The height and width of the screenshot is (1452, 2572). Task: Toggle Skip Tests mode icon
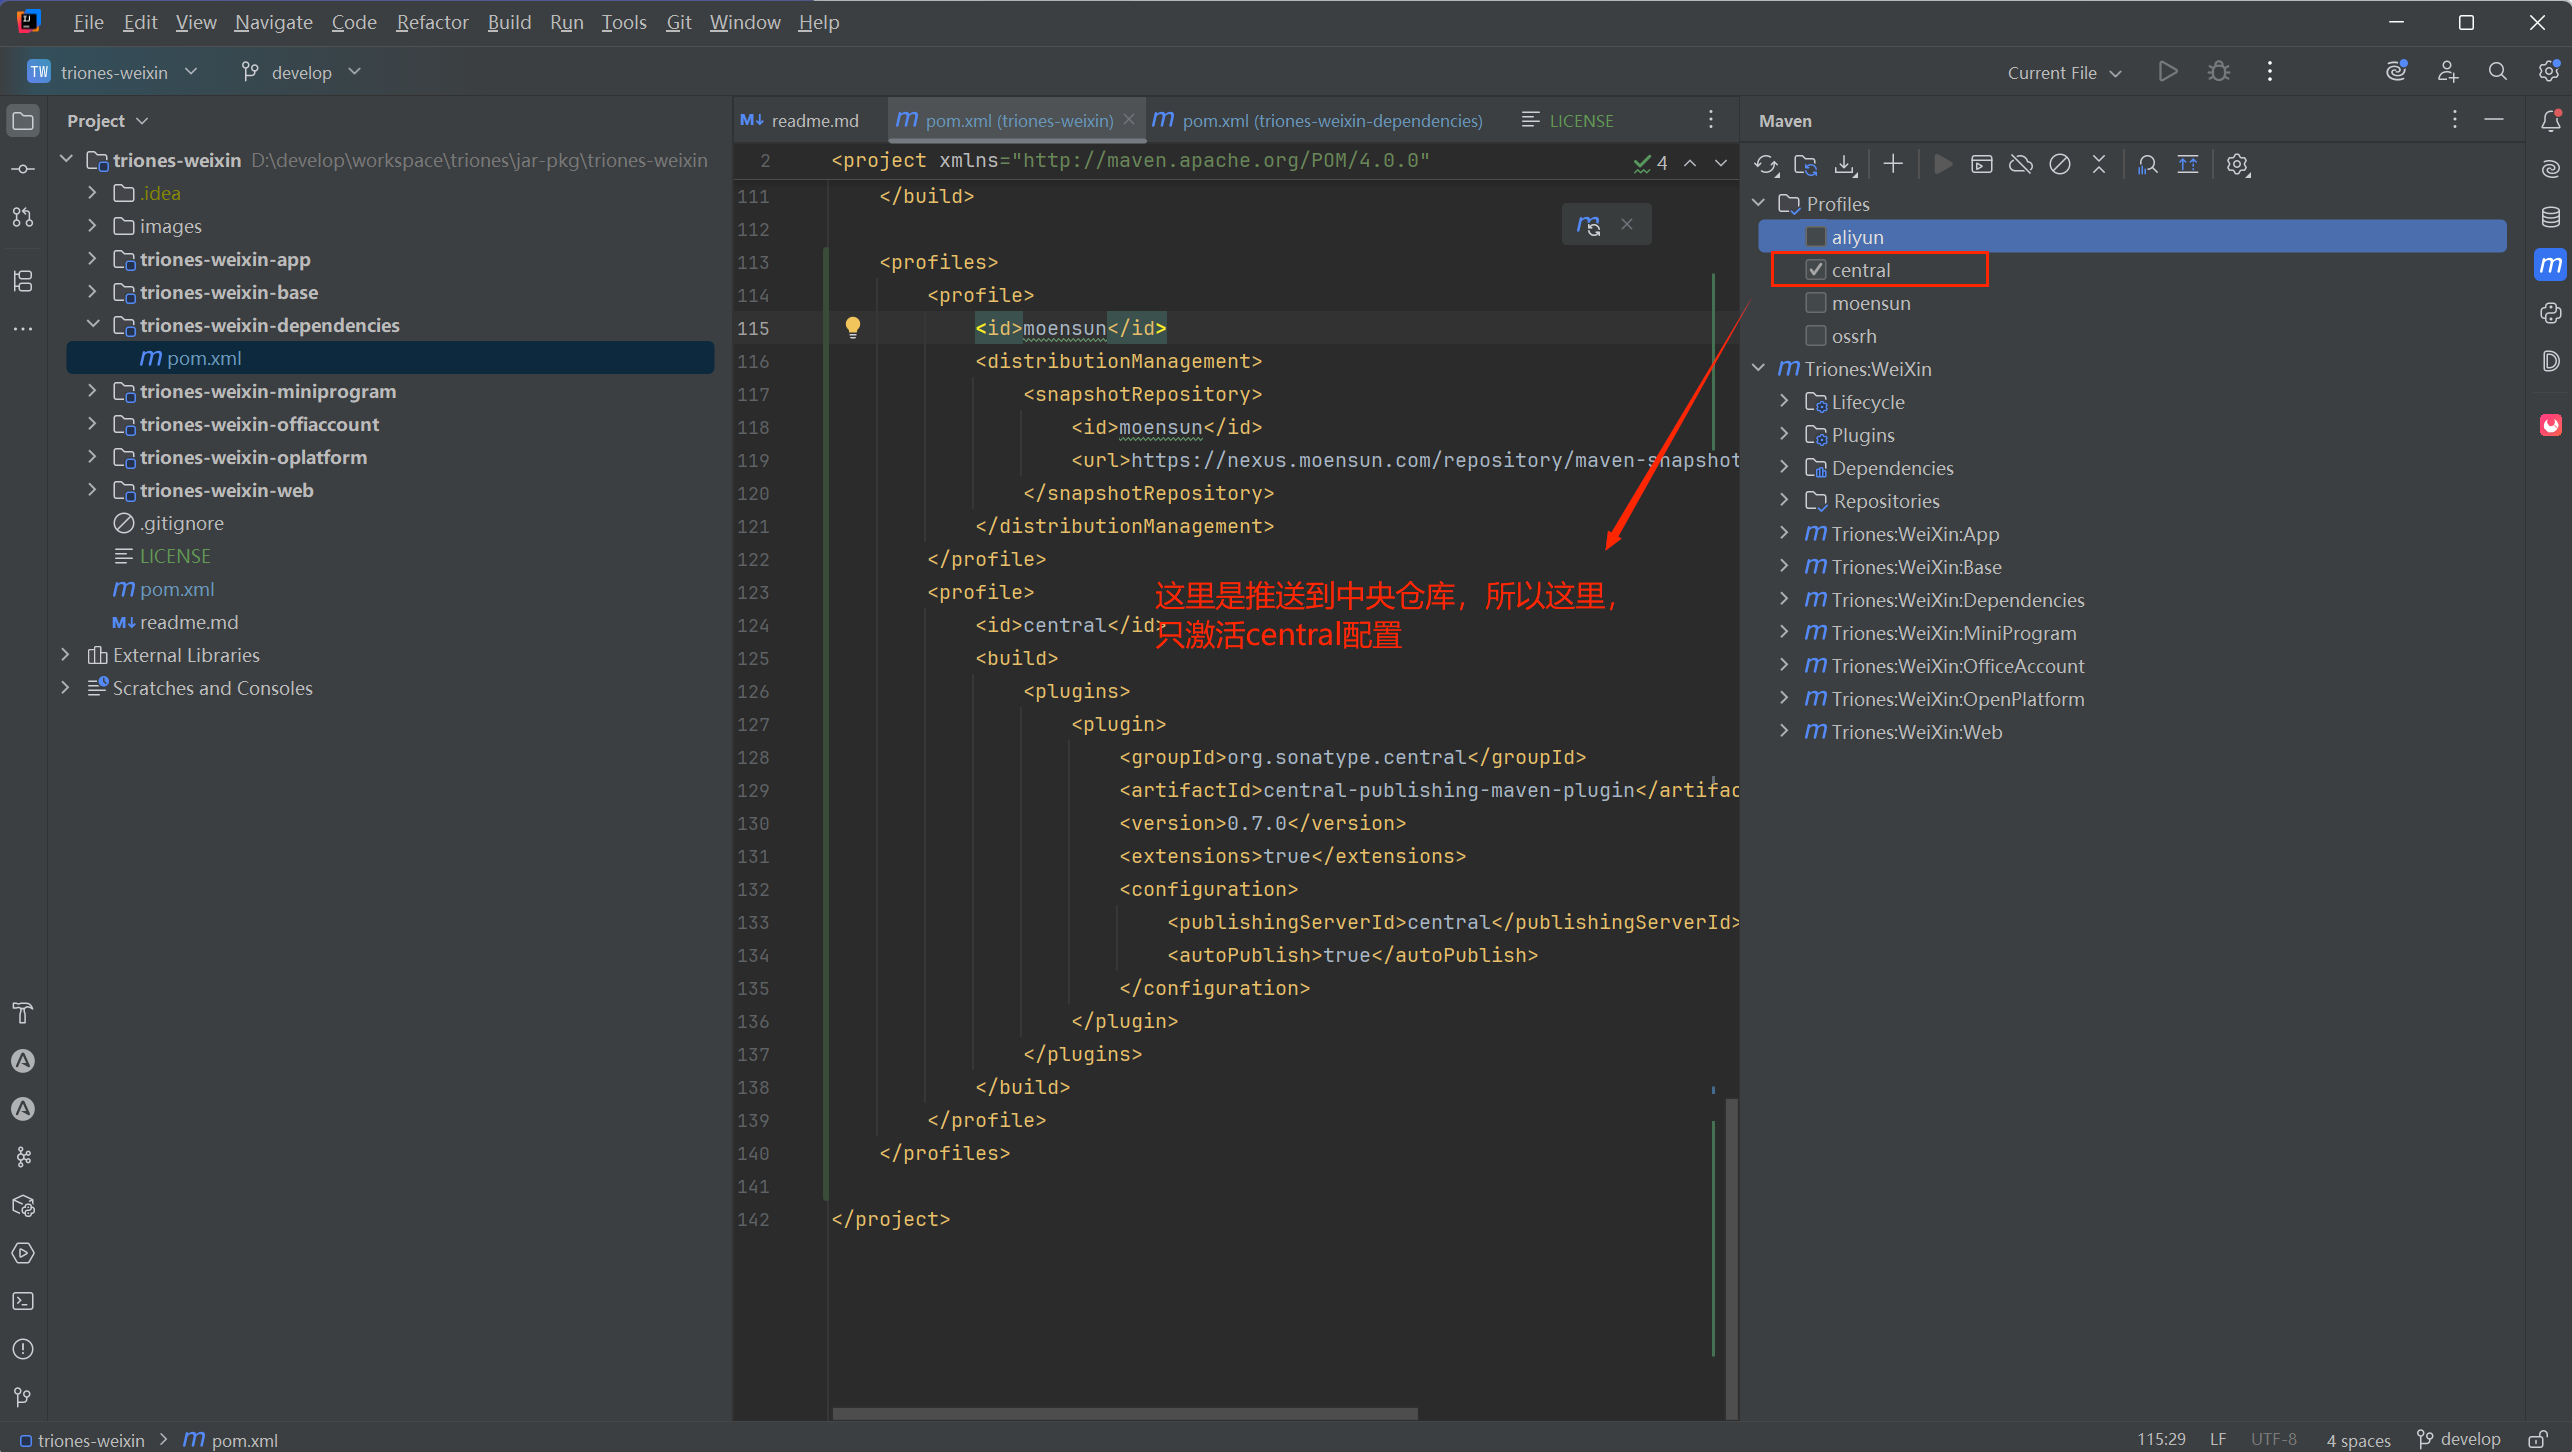[x=2060, y=165]
